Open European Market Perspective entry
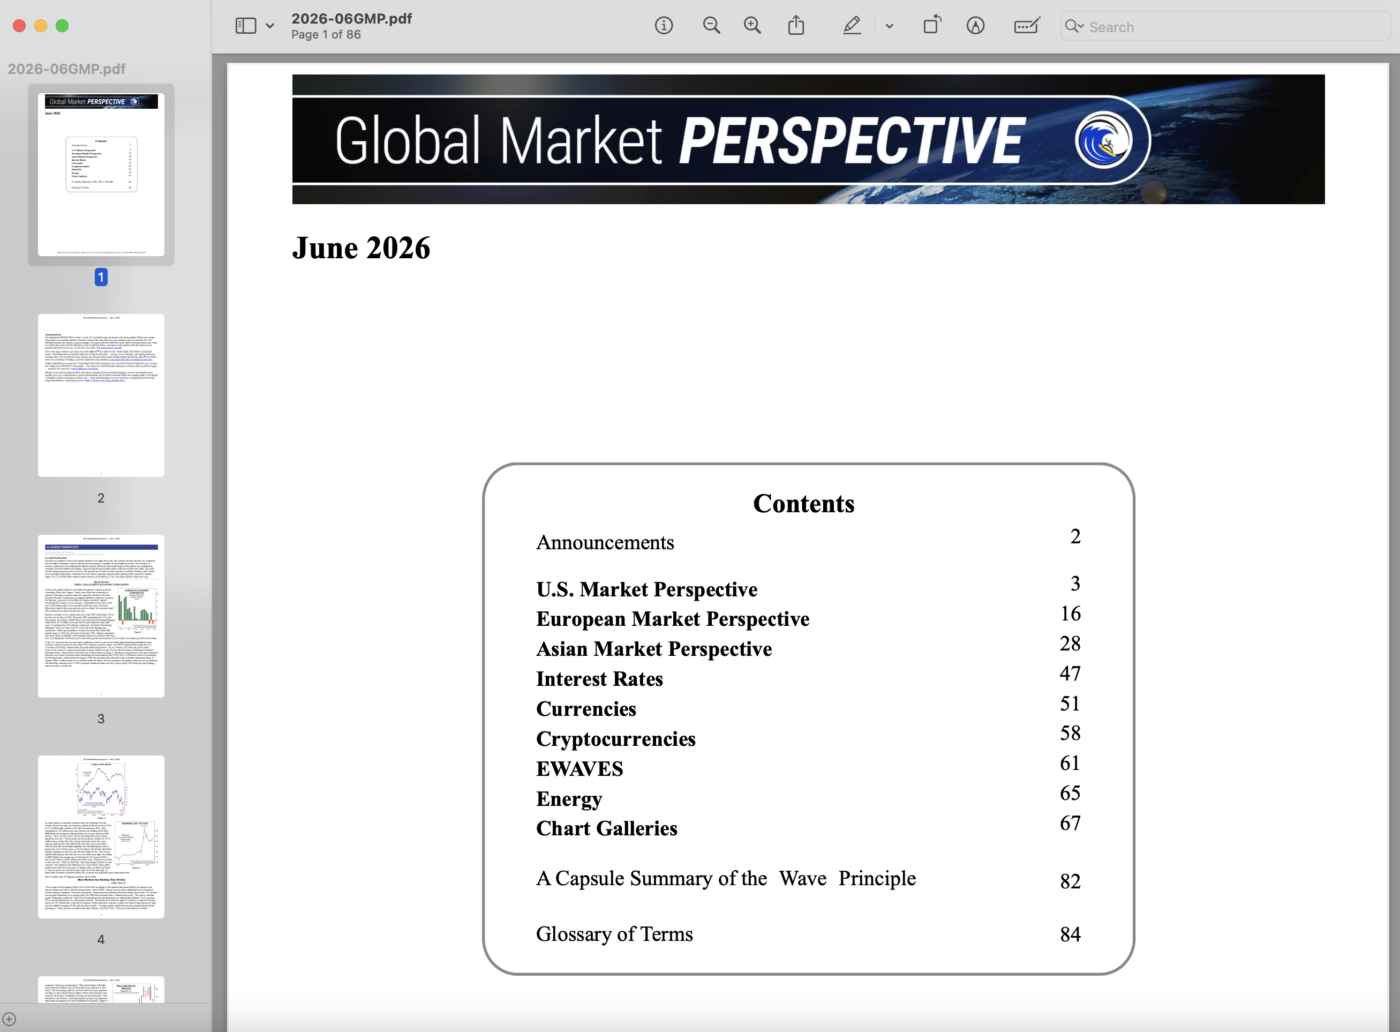Viewport: 1400px width, 1032px height. tap(673, 619)
